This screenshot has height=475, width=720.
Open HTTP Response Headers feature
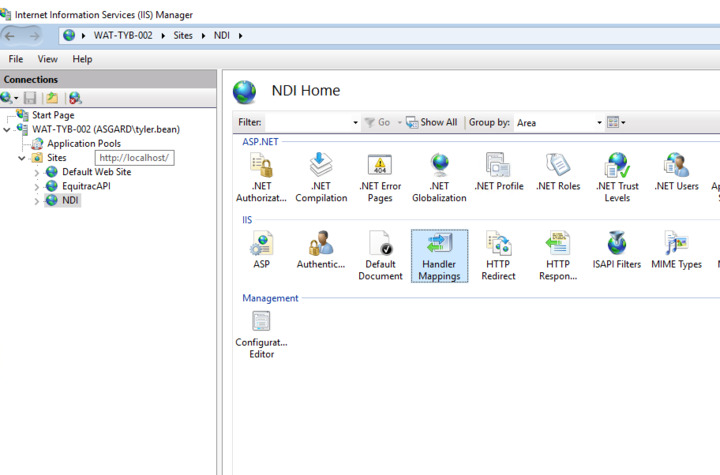tap(558, 256)
